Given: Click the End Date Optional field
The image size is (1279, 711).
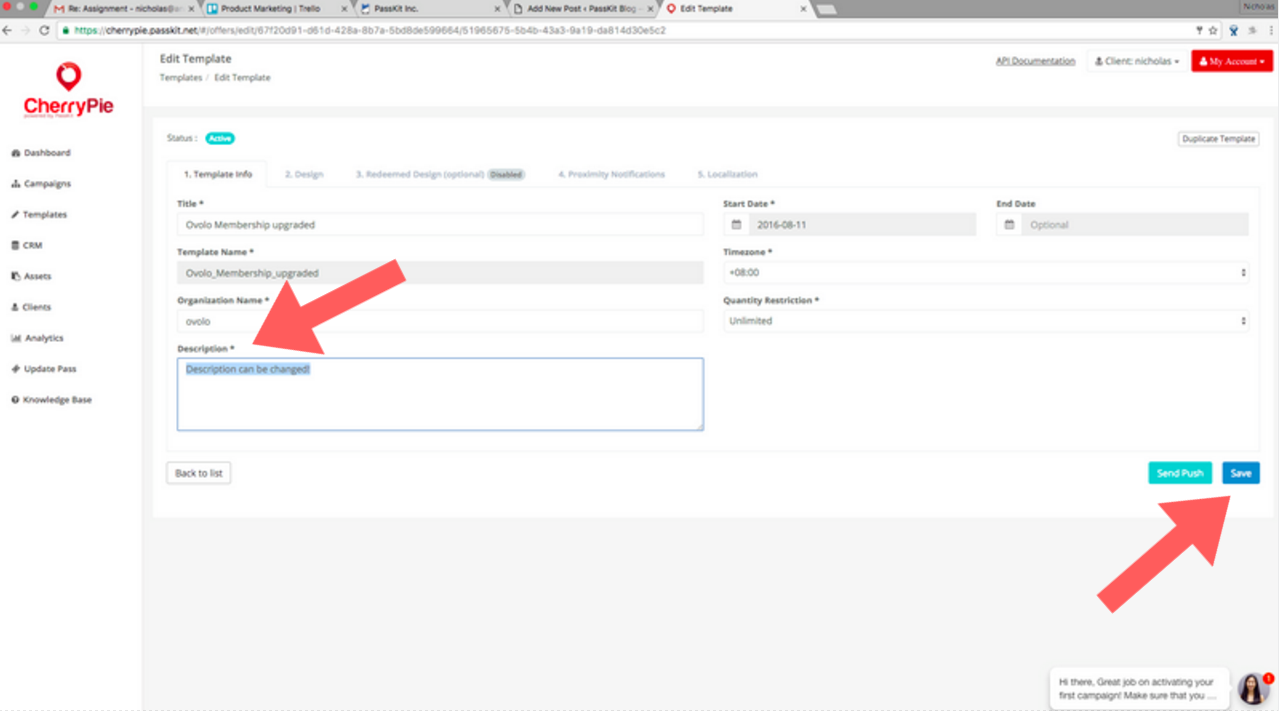Looking at the screenshot, I should [1134, 225].
